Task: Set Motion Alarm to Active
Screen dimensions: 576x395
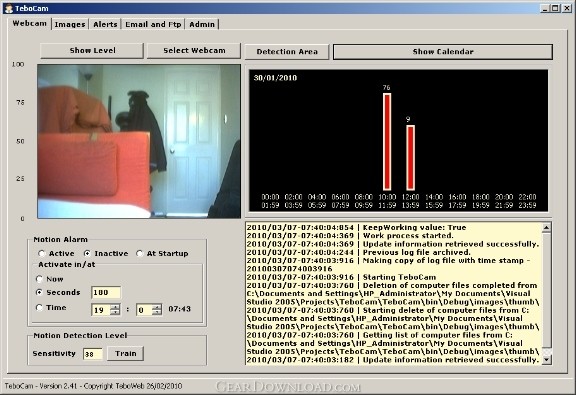Action: click(x=56, y=254)
